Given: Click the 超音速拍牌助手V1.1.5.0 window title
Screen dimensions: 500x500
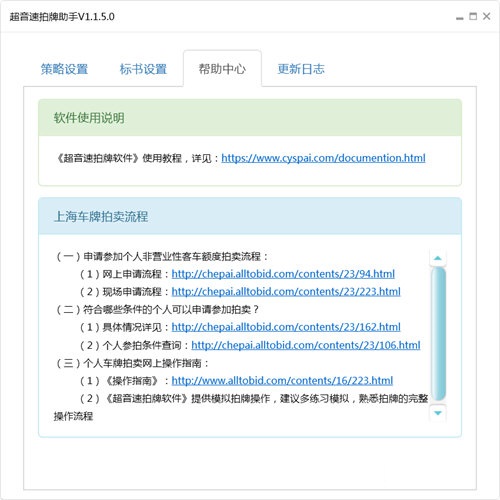Looking at the screenshot, I should pos(62,17).
